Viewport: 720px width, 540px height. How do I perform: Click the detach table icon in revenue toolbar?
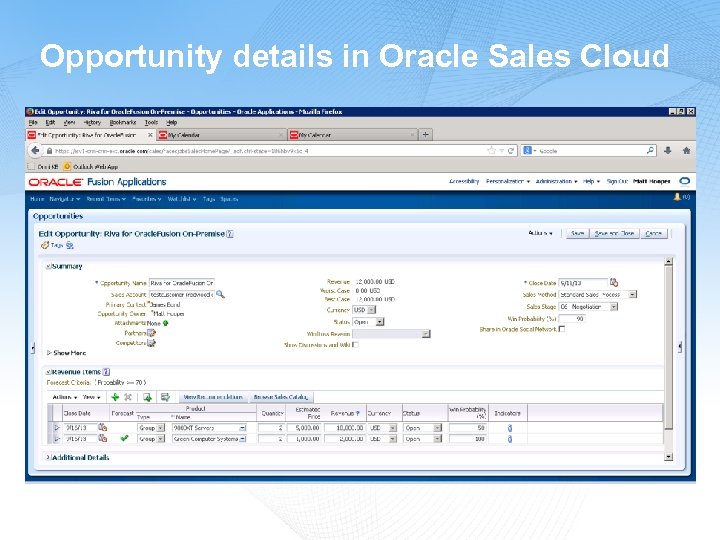(x=165, y=397)
